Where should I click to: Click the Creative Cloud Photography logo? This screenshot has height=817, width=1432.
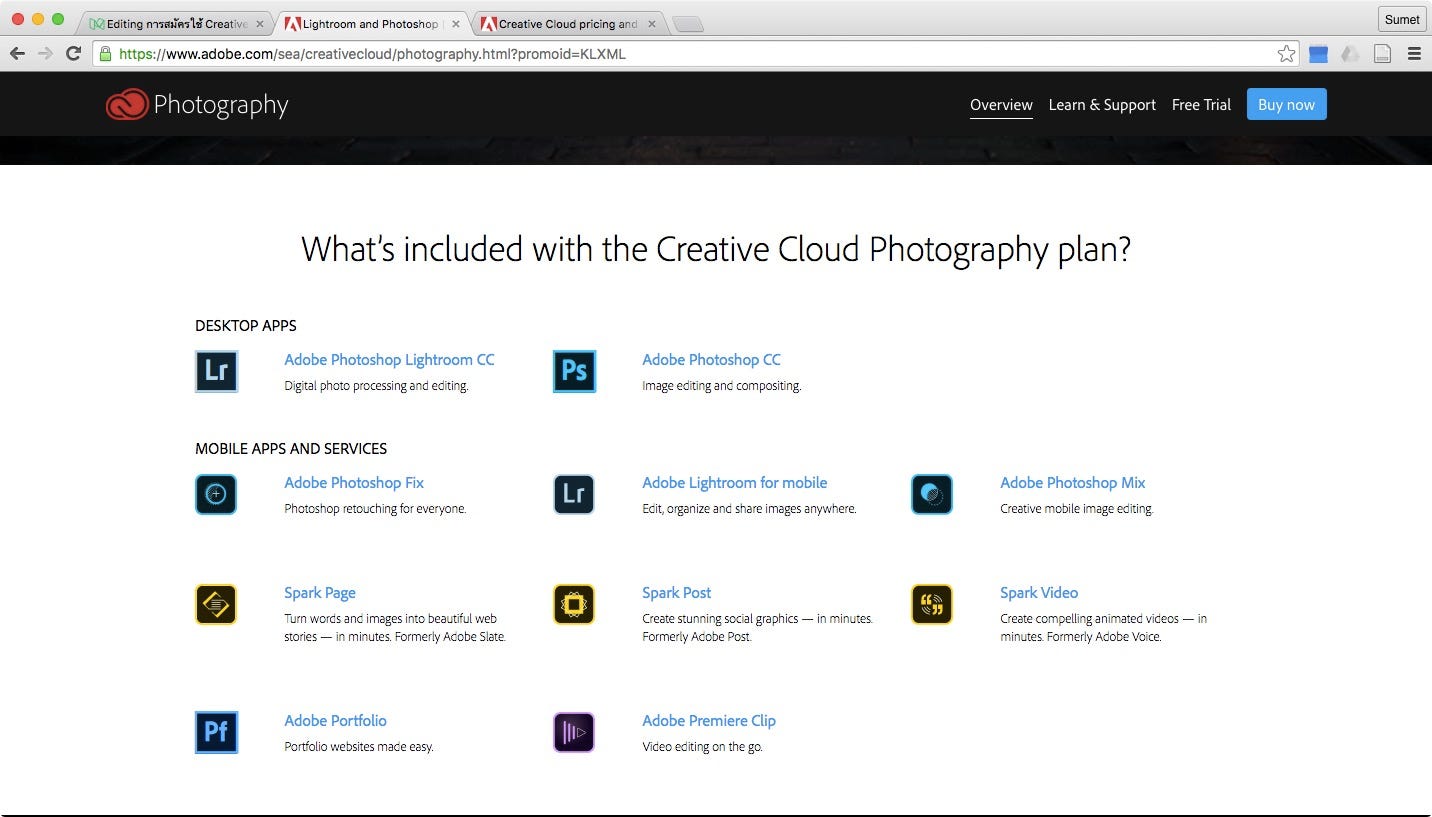(197, 104)
